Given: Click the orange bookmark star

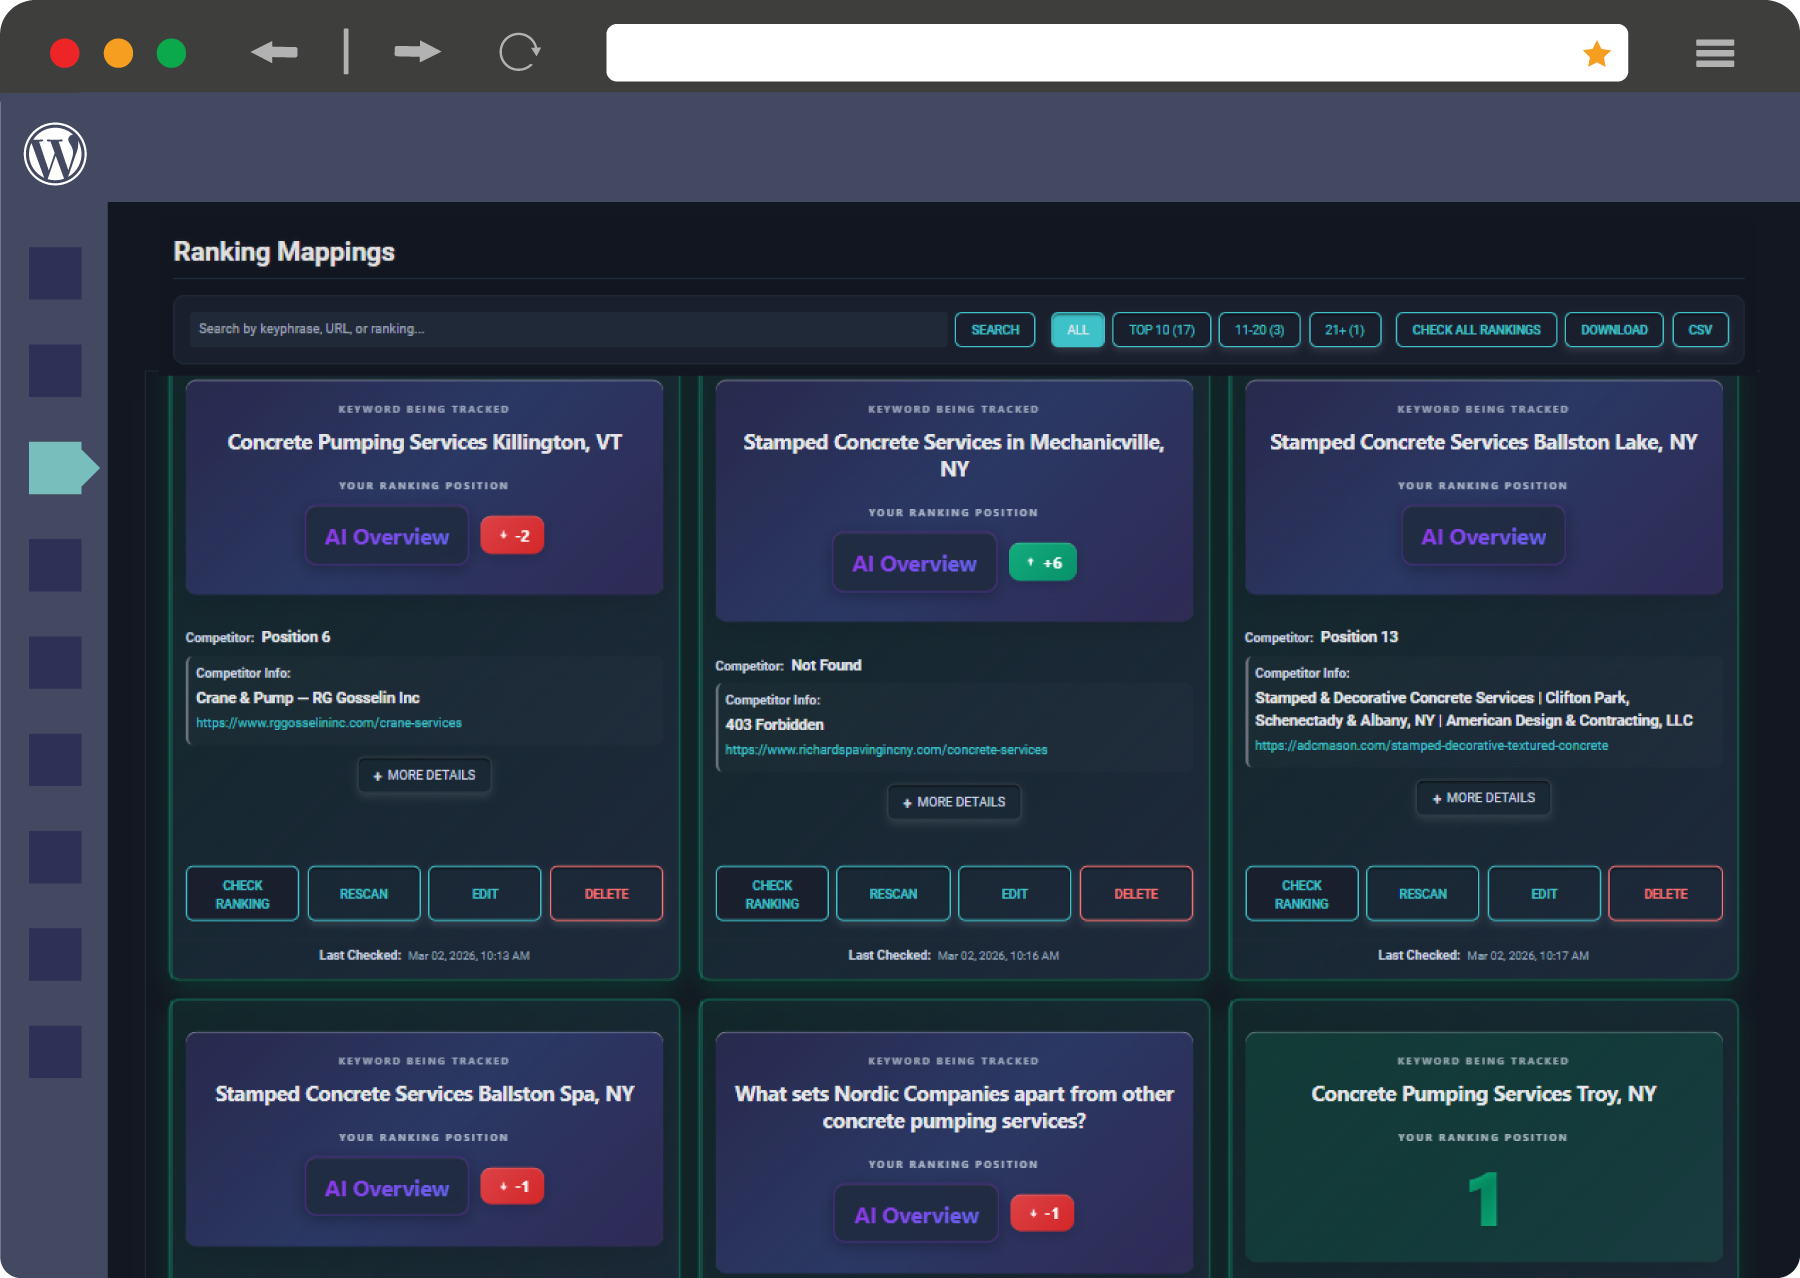Looking at the screenshot, I should (x=1596, y=54).
